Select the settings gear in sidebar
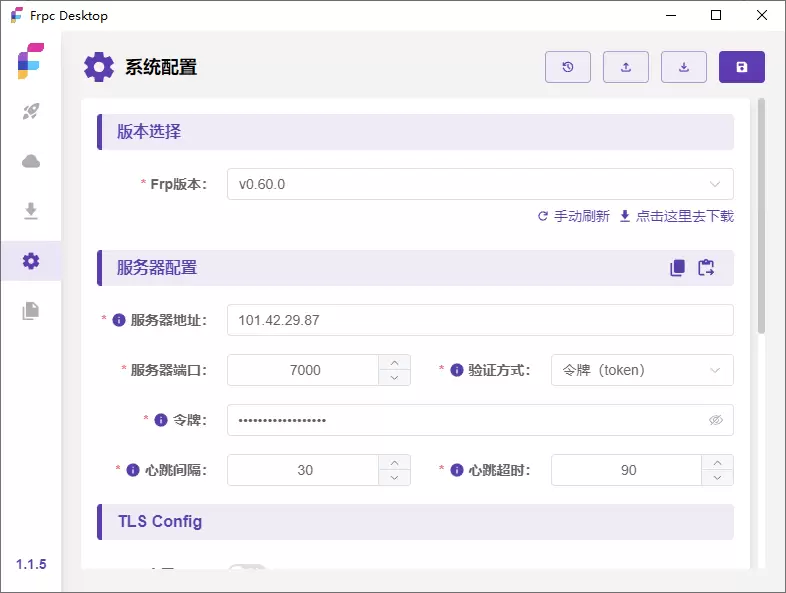786x593 pixels. pyautogui.click(x=31, y=261)
